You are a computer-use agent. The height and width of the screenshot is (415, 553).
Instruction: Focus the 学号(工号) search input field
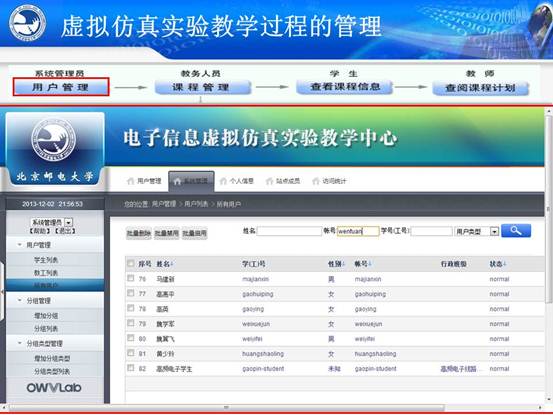tap(431, 231)
